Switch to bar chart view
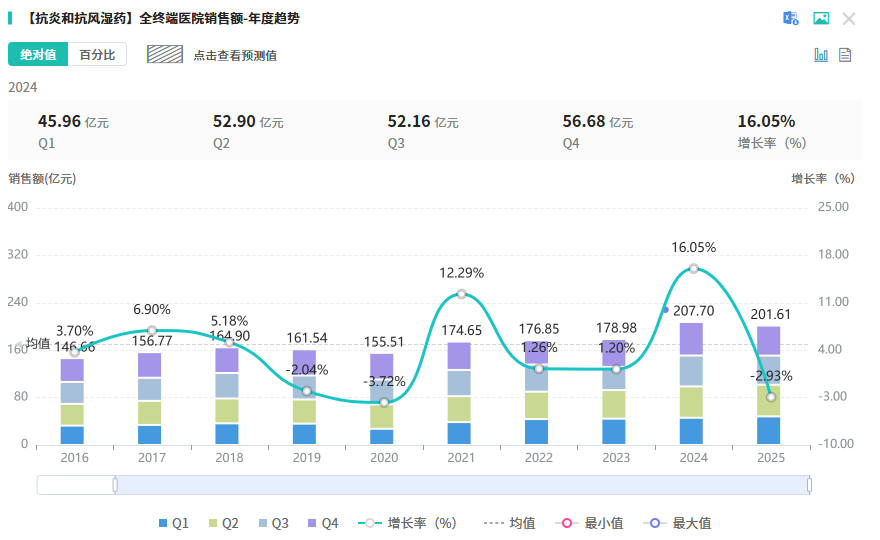 (821, 55)
